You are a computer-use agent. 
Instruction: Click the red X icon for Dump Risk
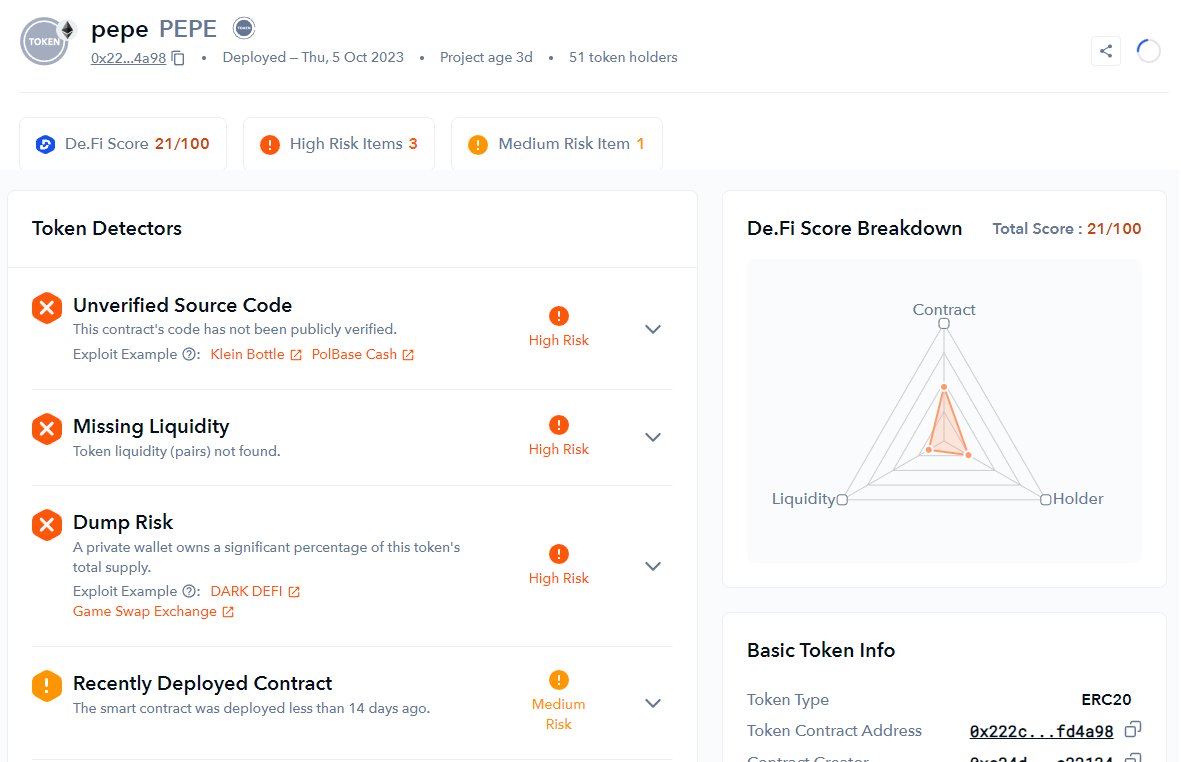coord(47,525)
